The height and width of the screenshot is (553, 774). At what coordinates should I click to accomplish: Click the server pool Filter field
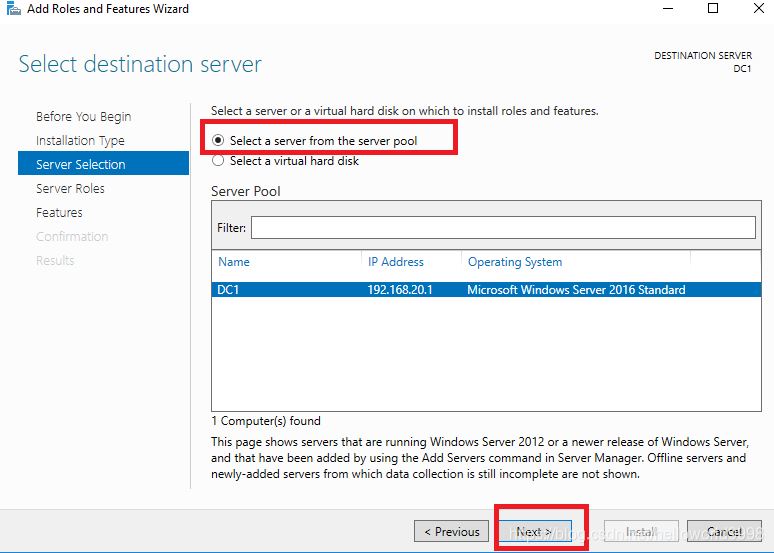tap(503, 228)
